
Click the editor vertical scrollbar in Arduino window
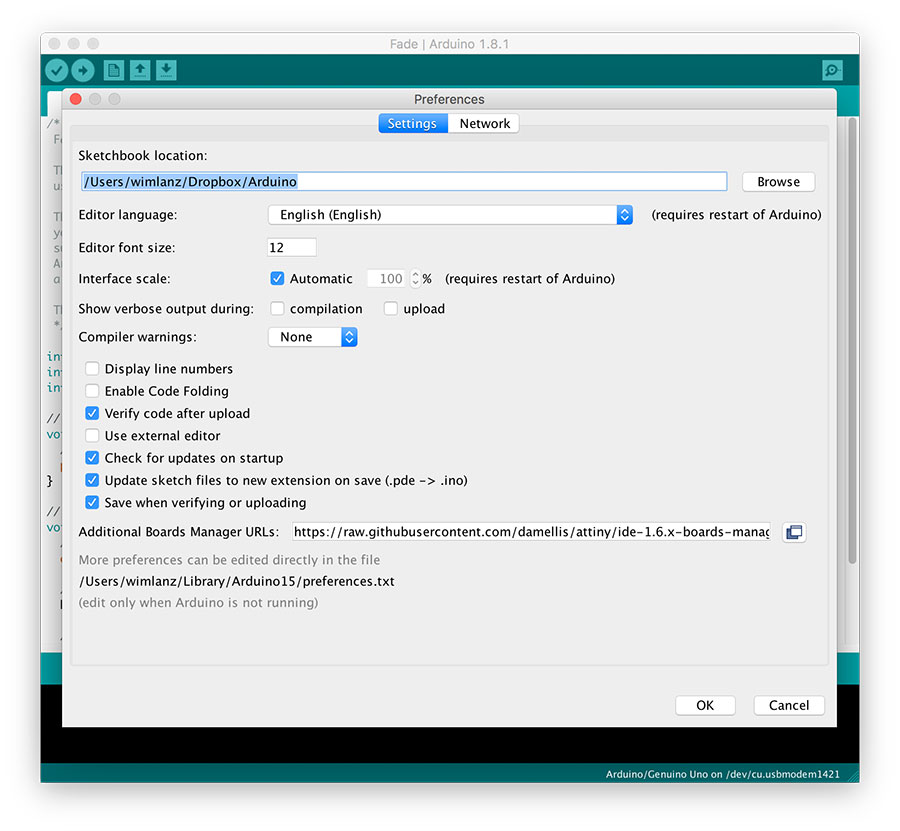point(852,341)
